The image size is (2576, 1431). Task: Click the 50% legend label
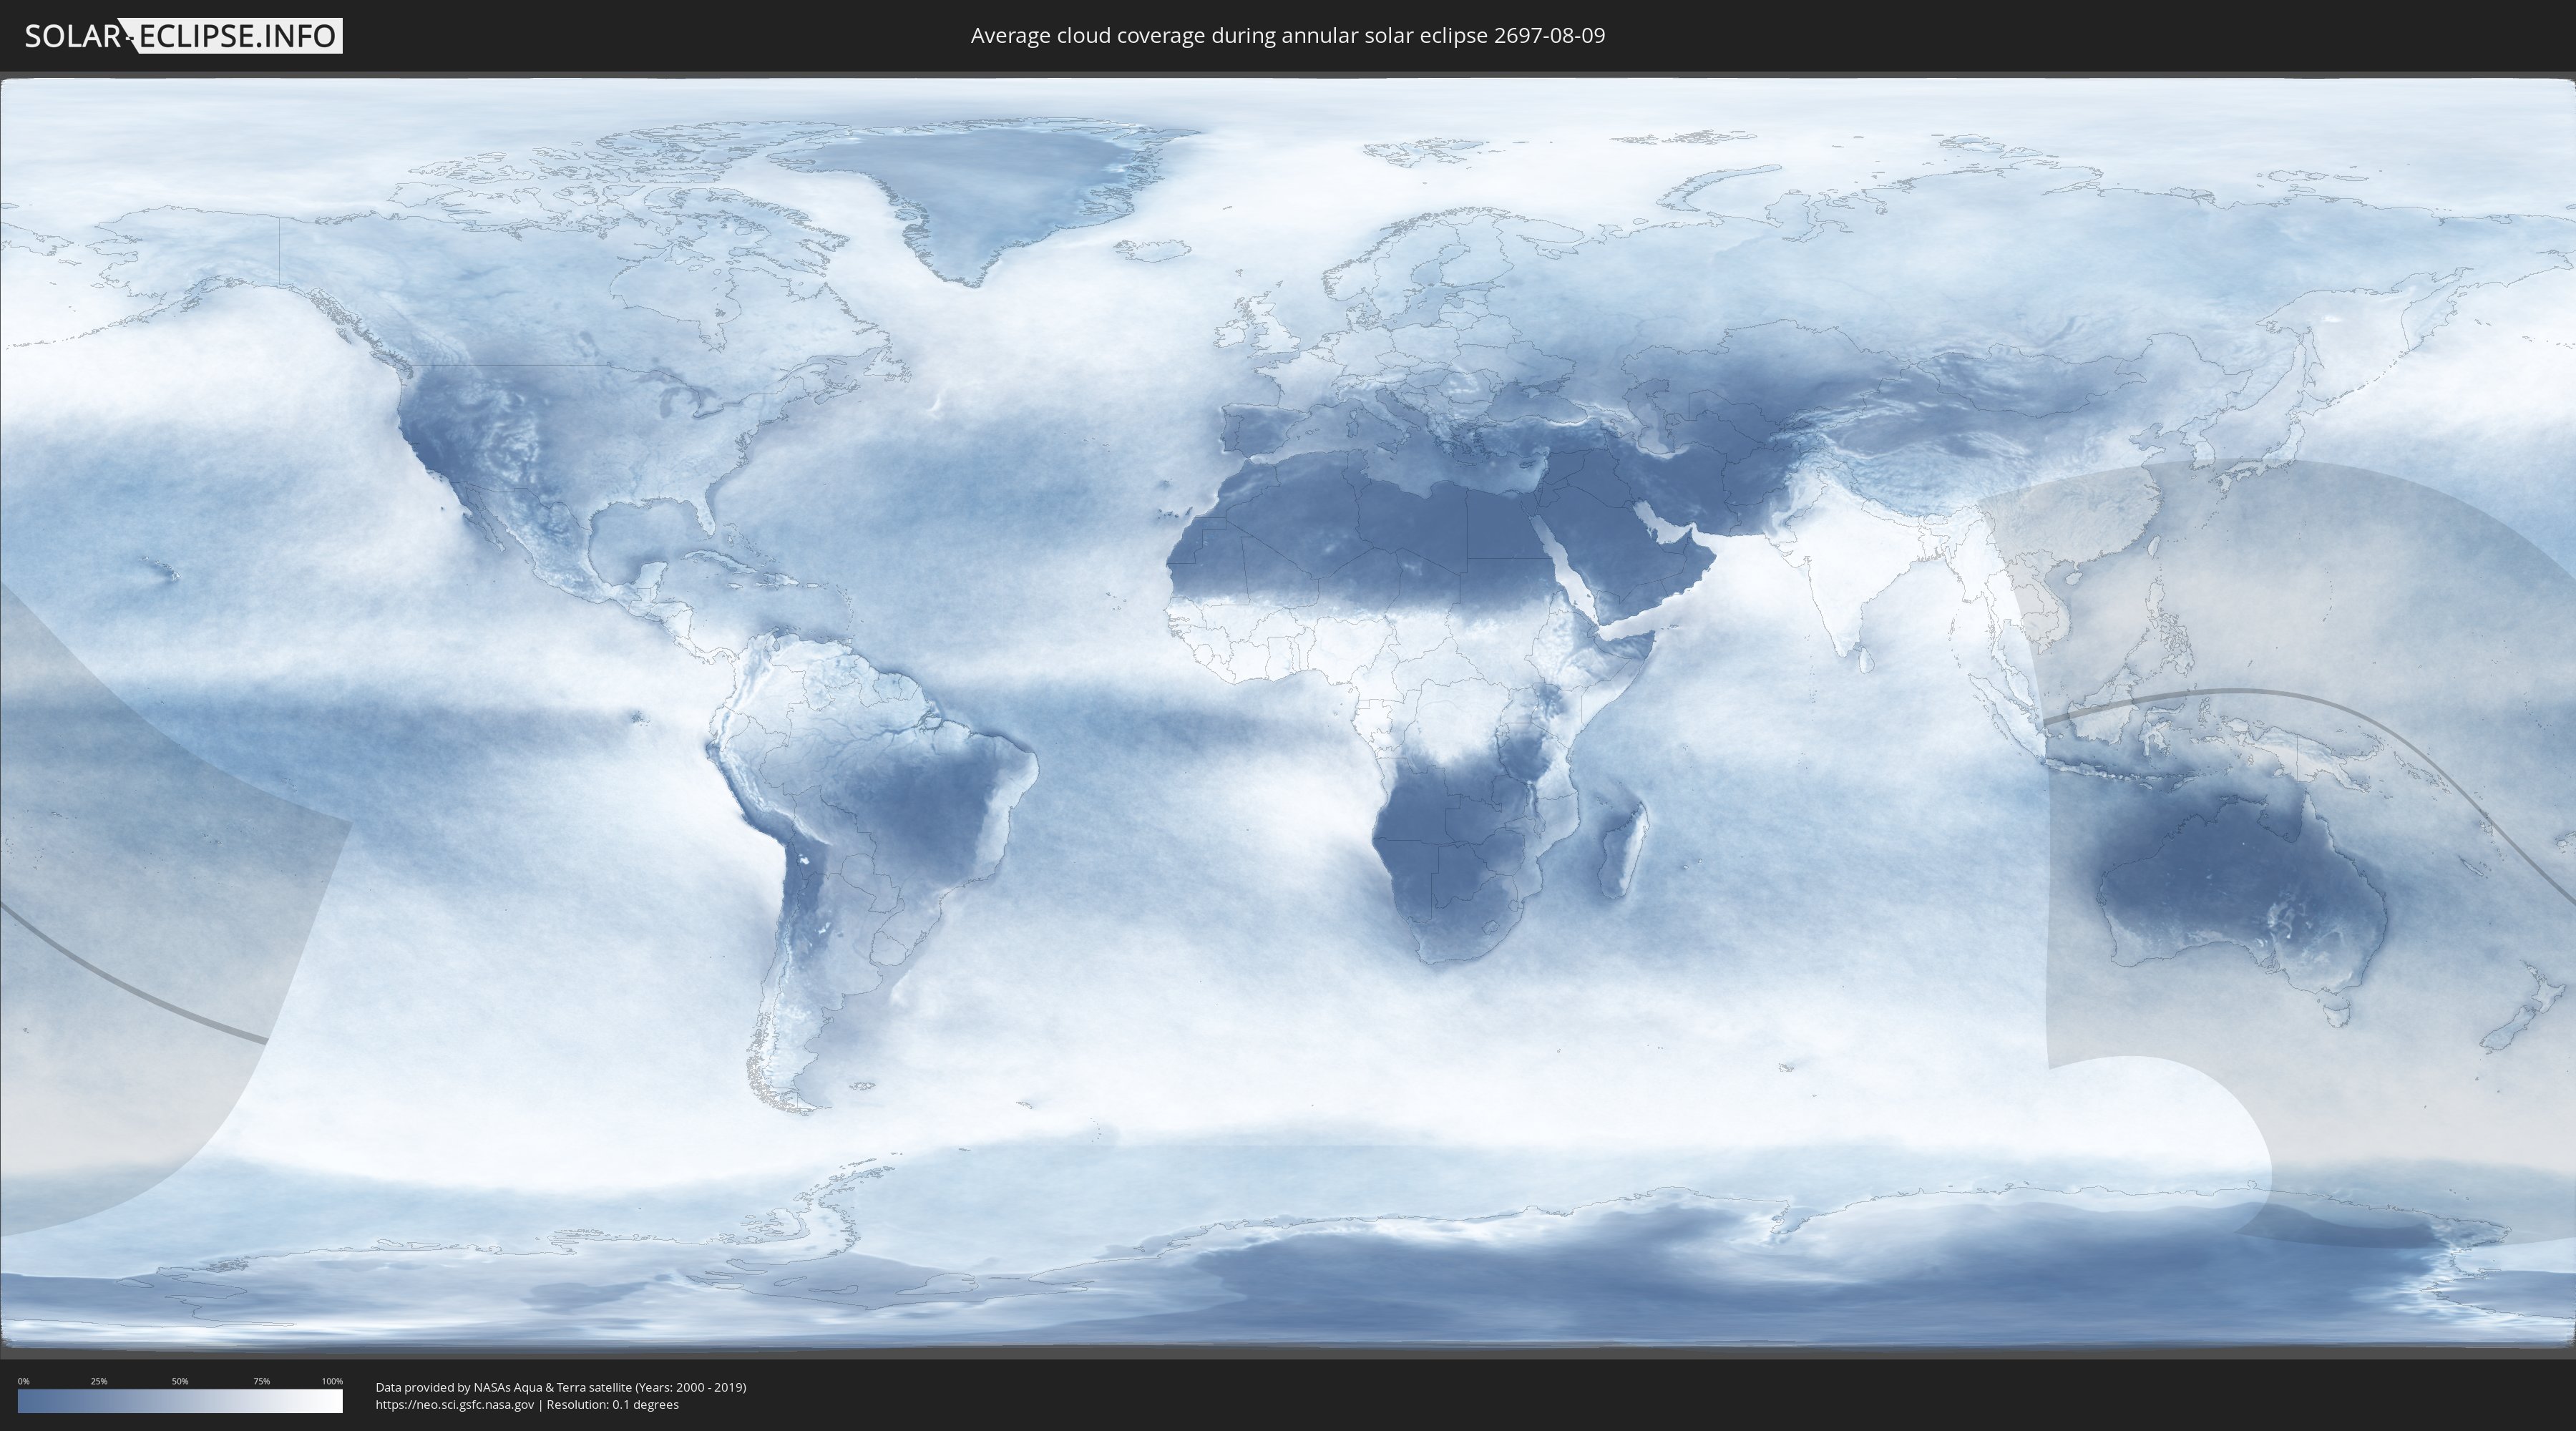pos(180,1381)
